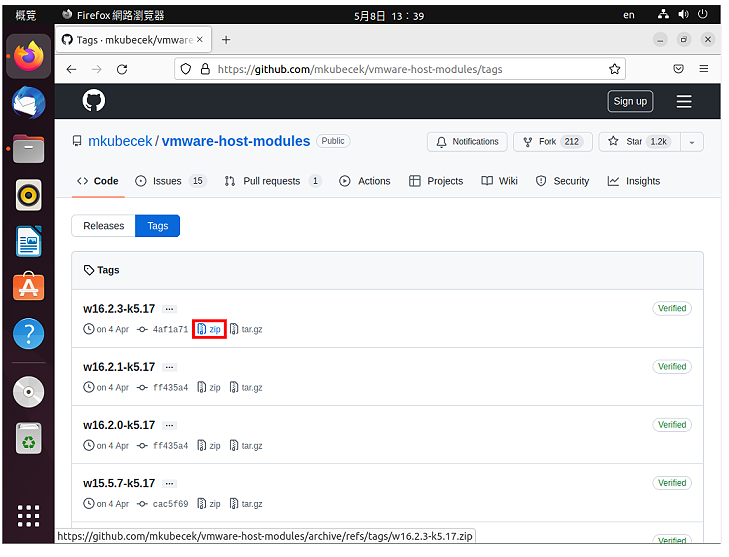Launch Thunderbird from the dock

[x=28, y=103]
